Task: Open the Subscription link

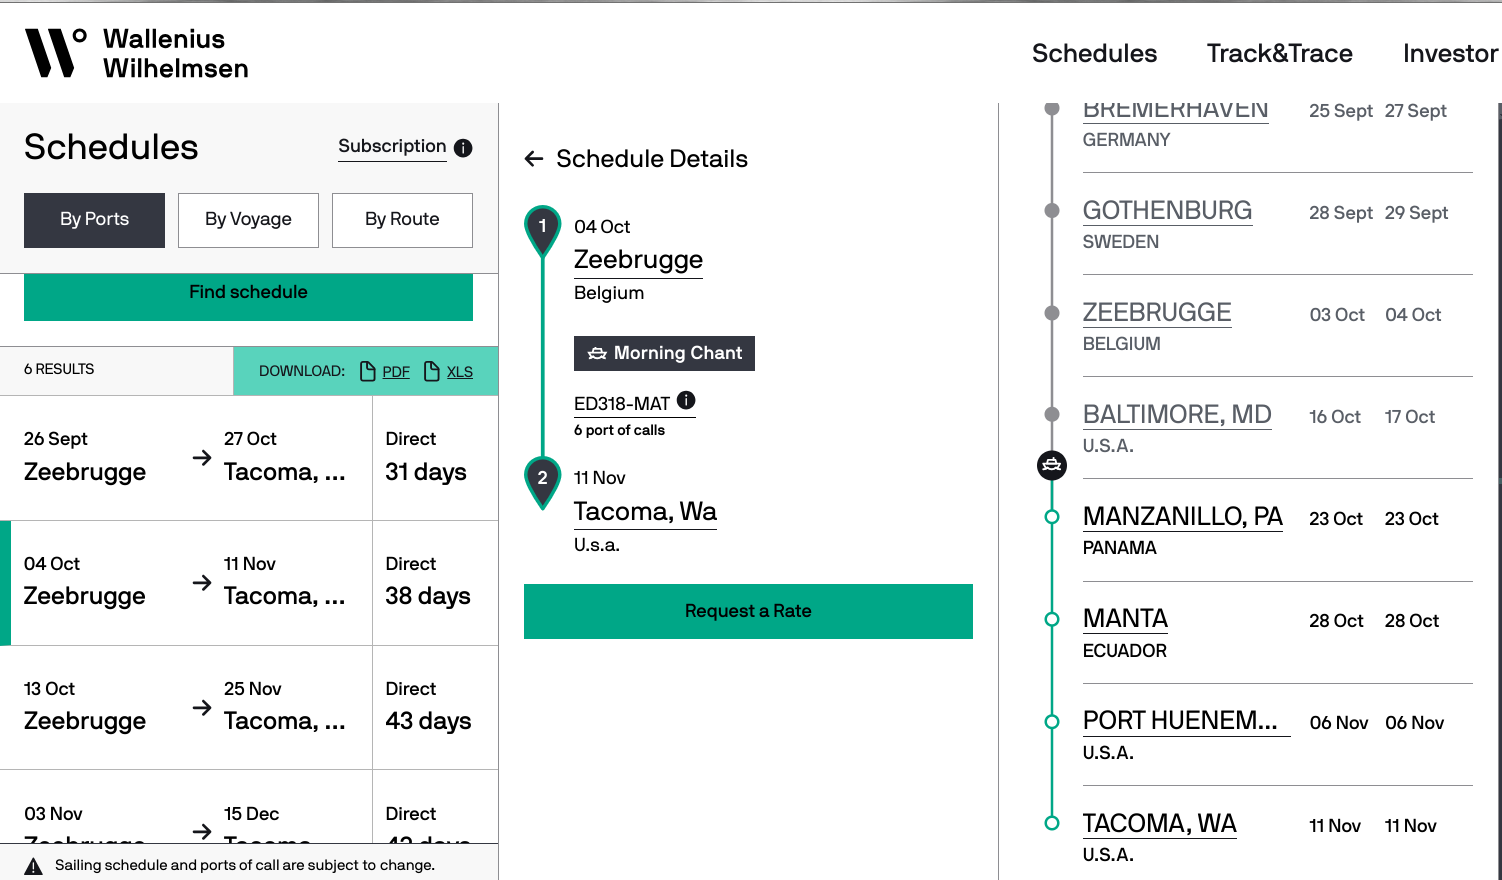Action: [392, 146]
